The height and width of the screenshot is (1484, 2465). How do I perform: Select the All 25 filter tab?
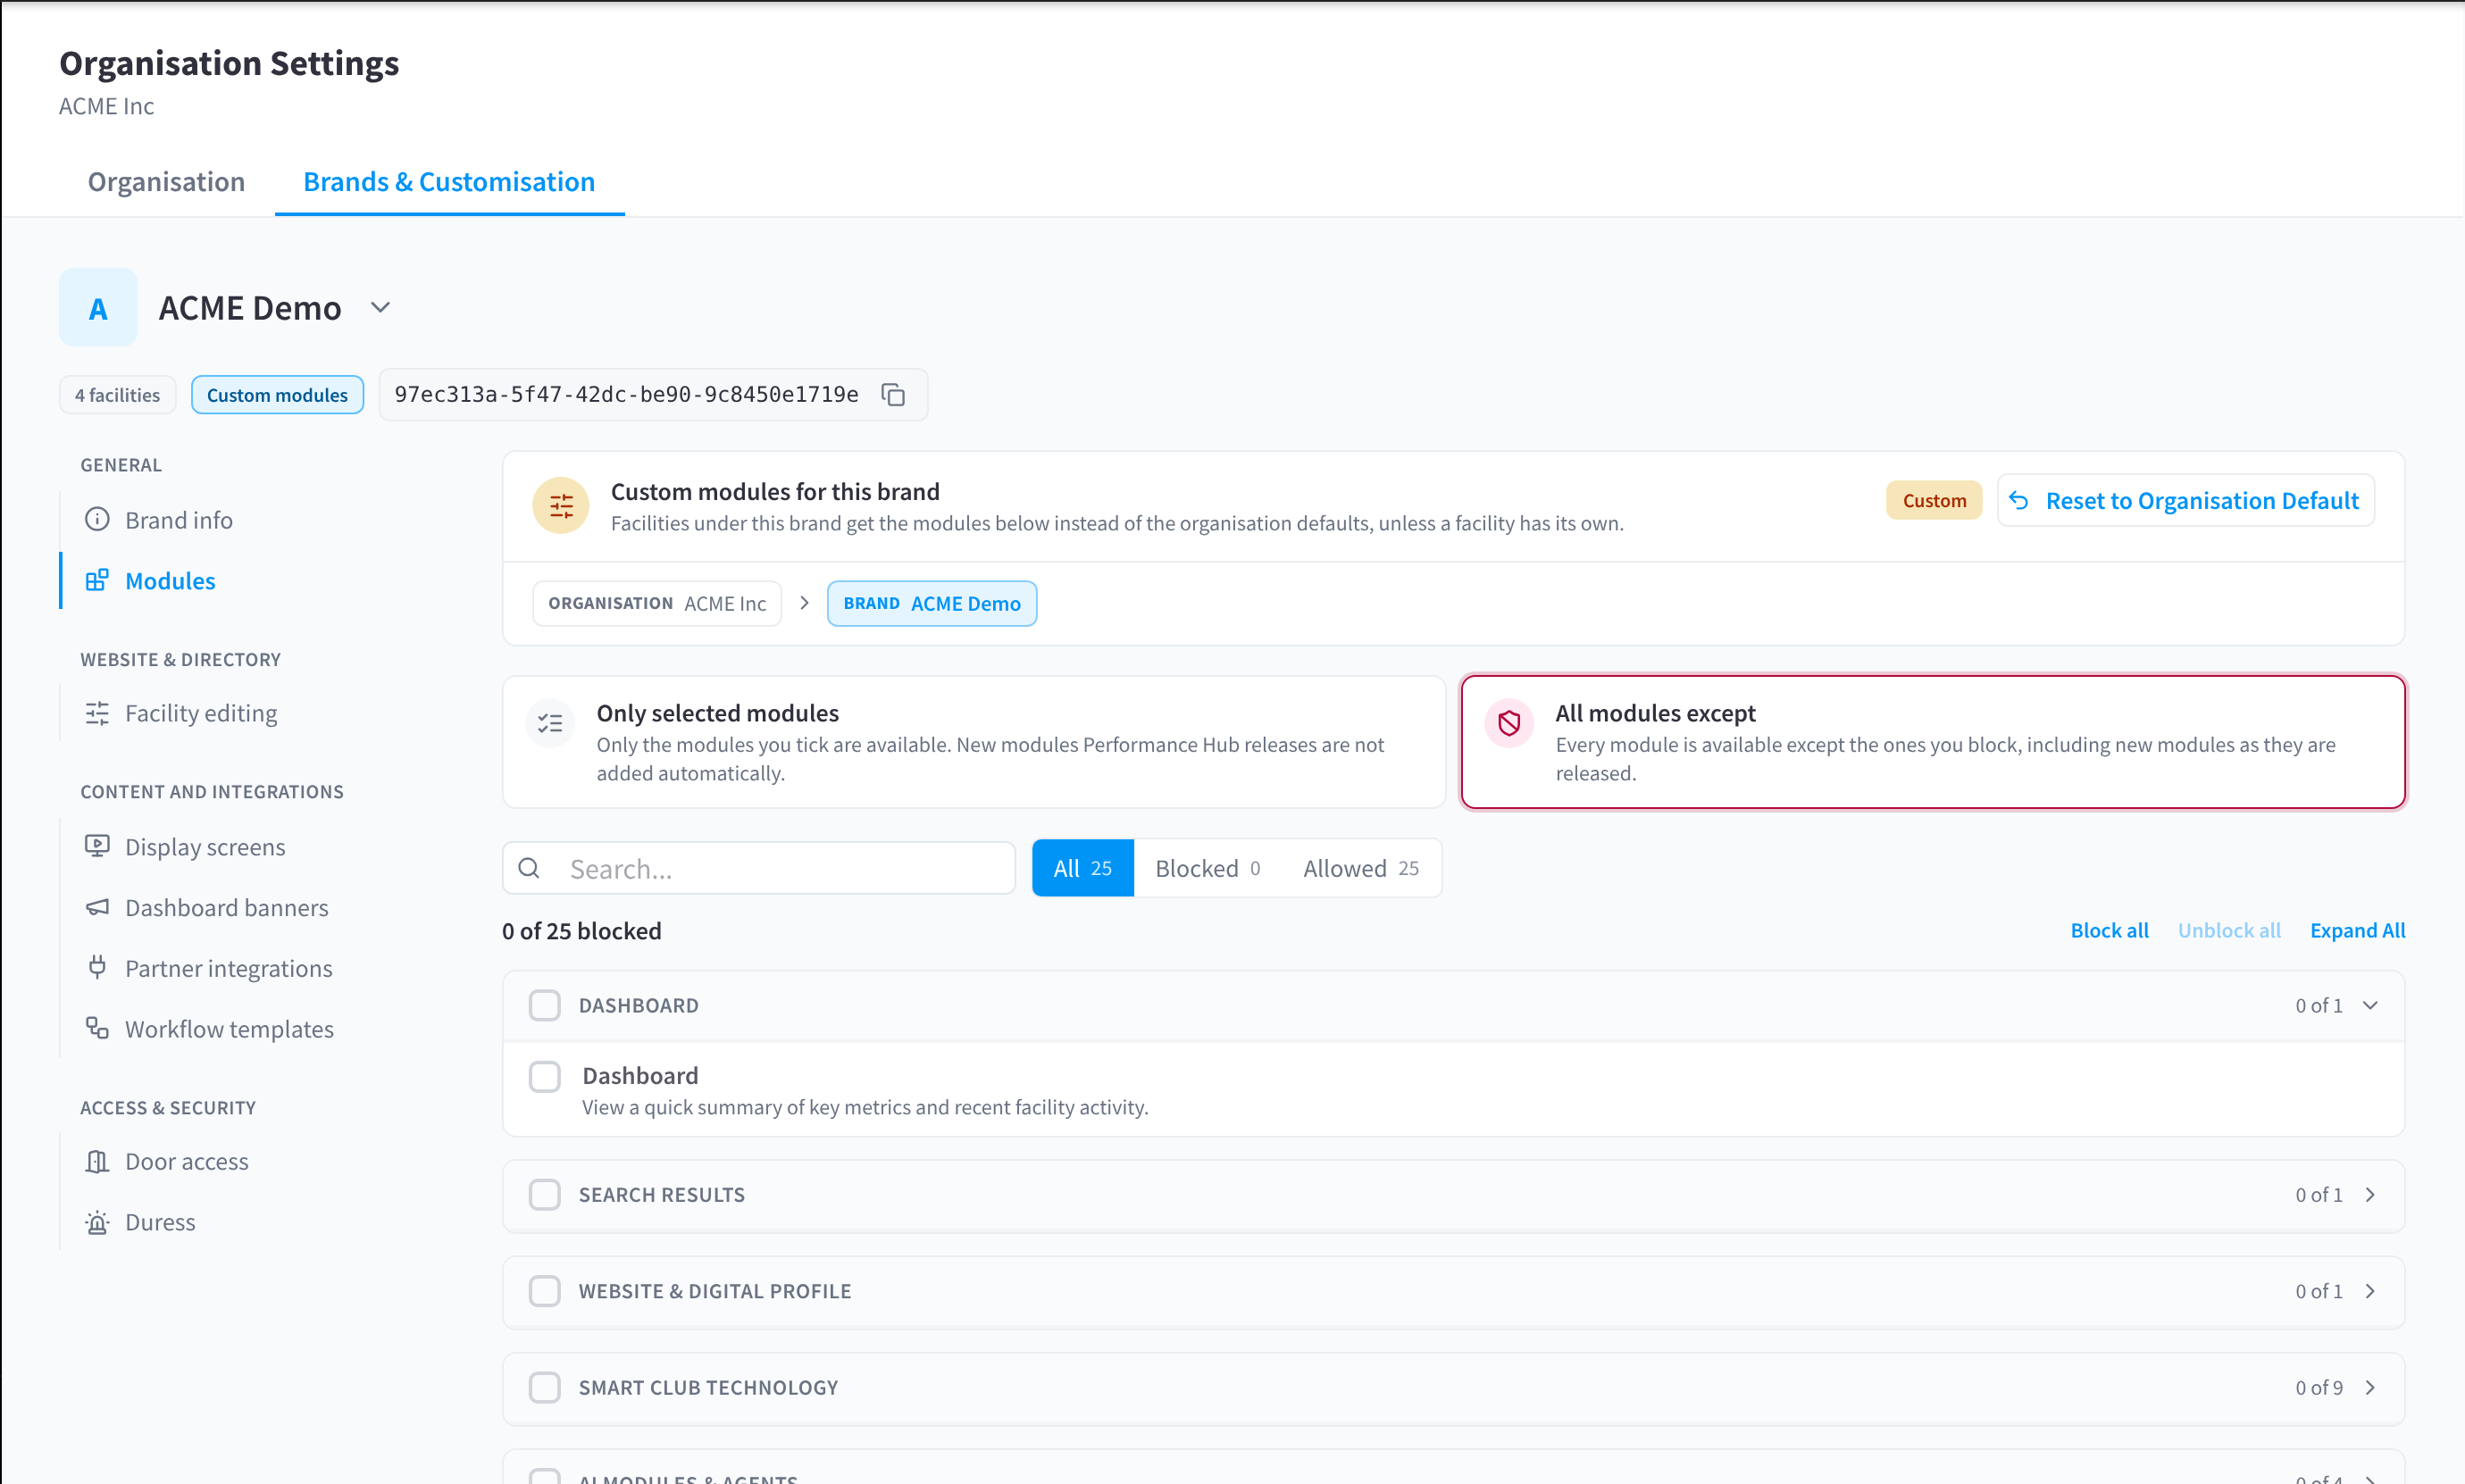tap(1083, 868)
